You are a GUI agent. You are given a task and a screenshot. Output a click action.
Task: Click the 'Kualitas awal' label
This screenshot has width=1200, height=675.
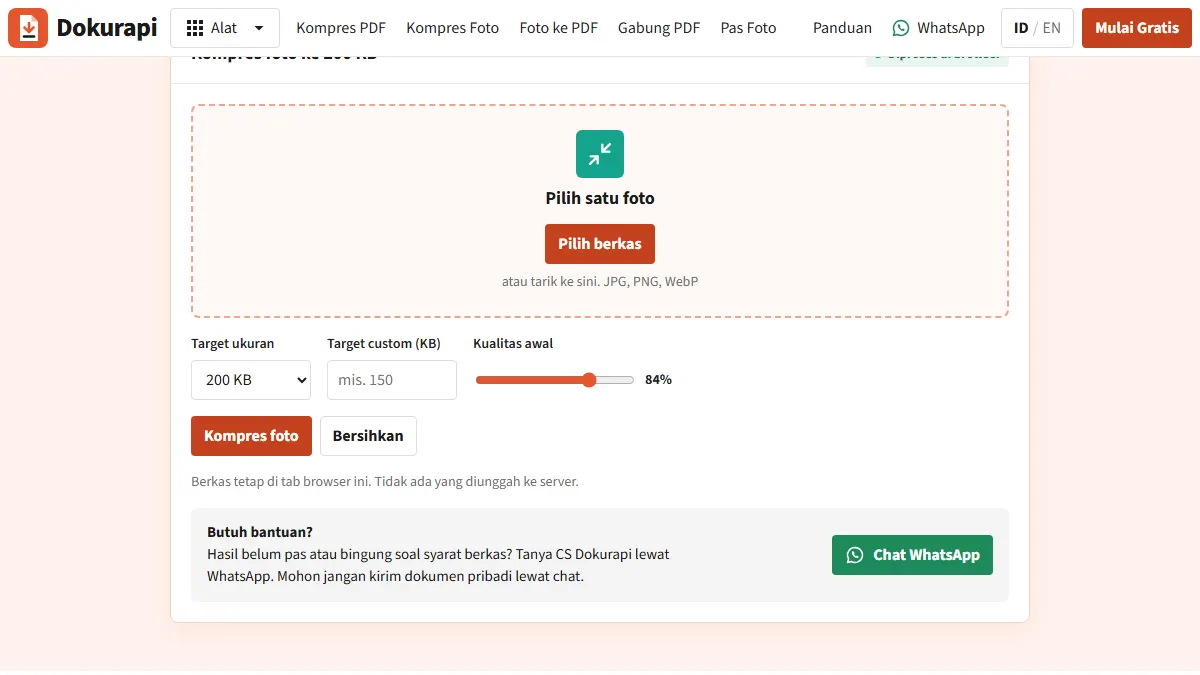tap(513, 343)
